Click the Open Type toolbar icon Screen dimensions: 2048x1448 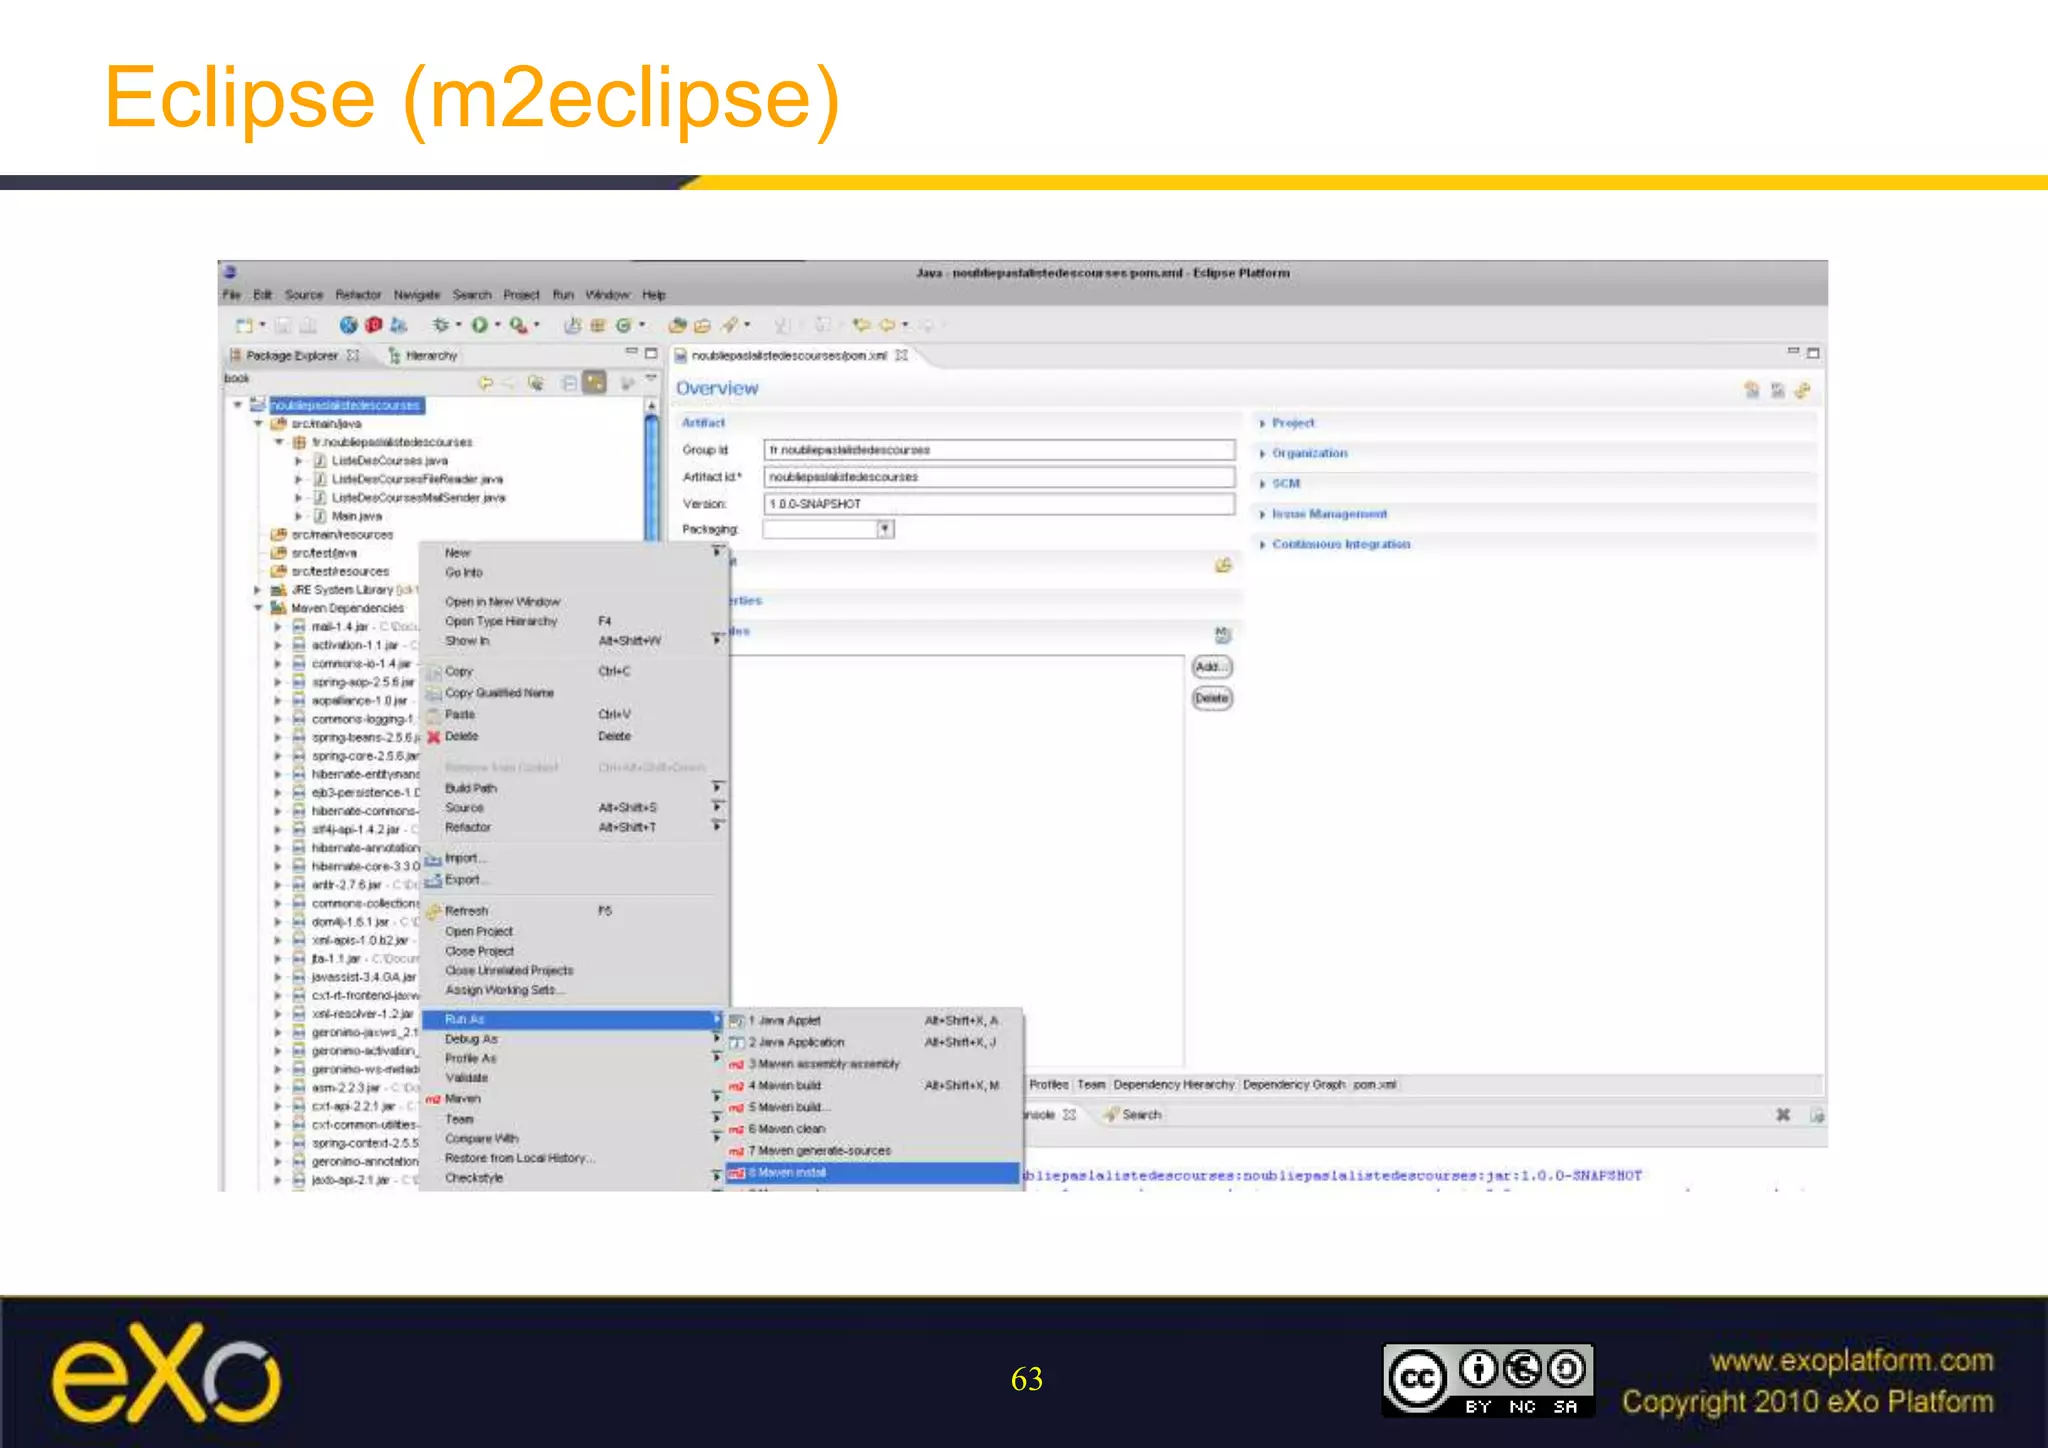pyautogui.click(x=677, y=325)
